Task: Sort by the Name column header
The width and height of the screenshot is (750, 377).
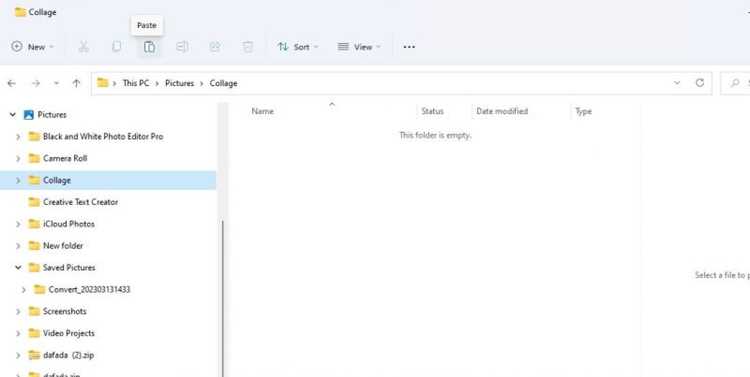Action: (263, 111)
